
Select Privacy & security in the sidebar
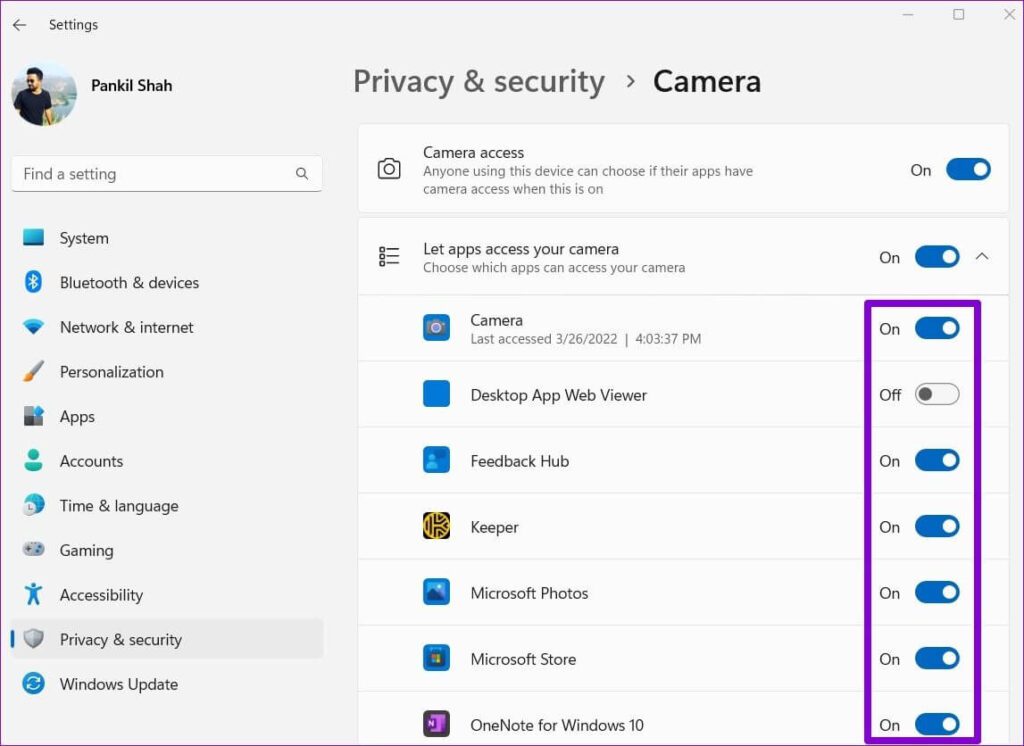click(120, 639)
